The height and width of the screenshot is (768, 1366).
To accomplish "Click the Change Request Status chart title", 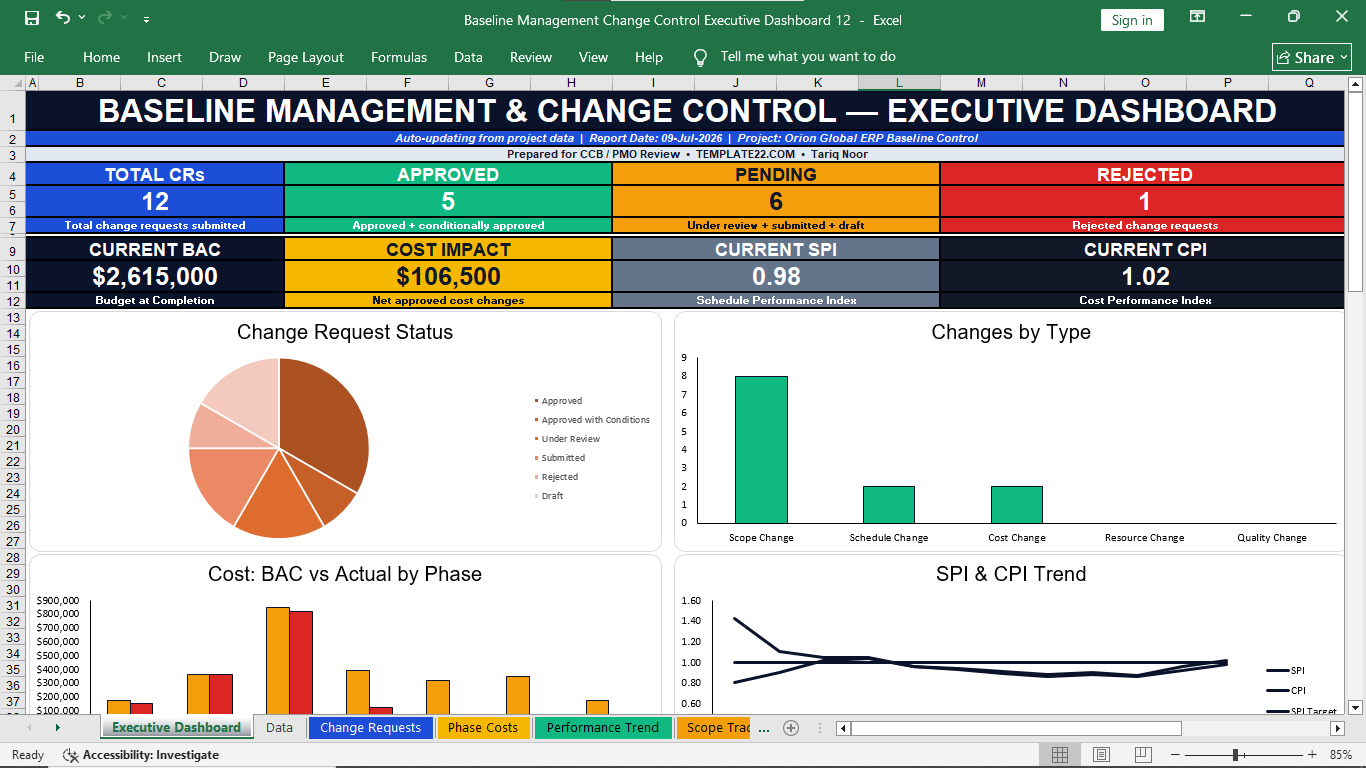I will pyautogui.click(x=345, y=332).
